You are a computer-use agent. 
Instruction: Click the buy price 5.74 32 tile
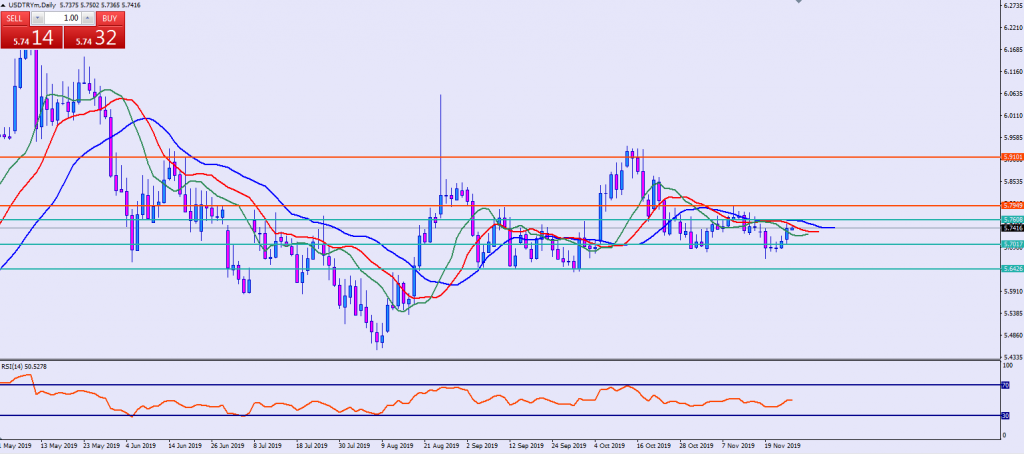tap(94, 37)
